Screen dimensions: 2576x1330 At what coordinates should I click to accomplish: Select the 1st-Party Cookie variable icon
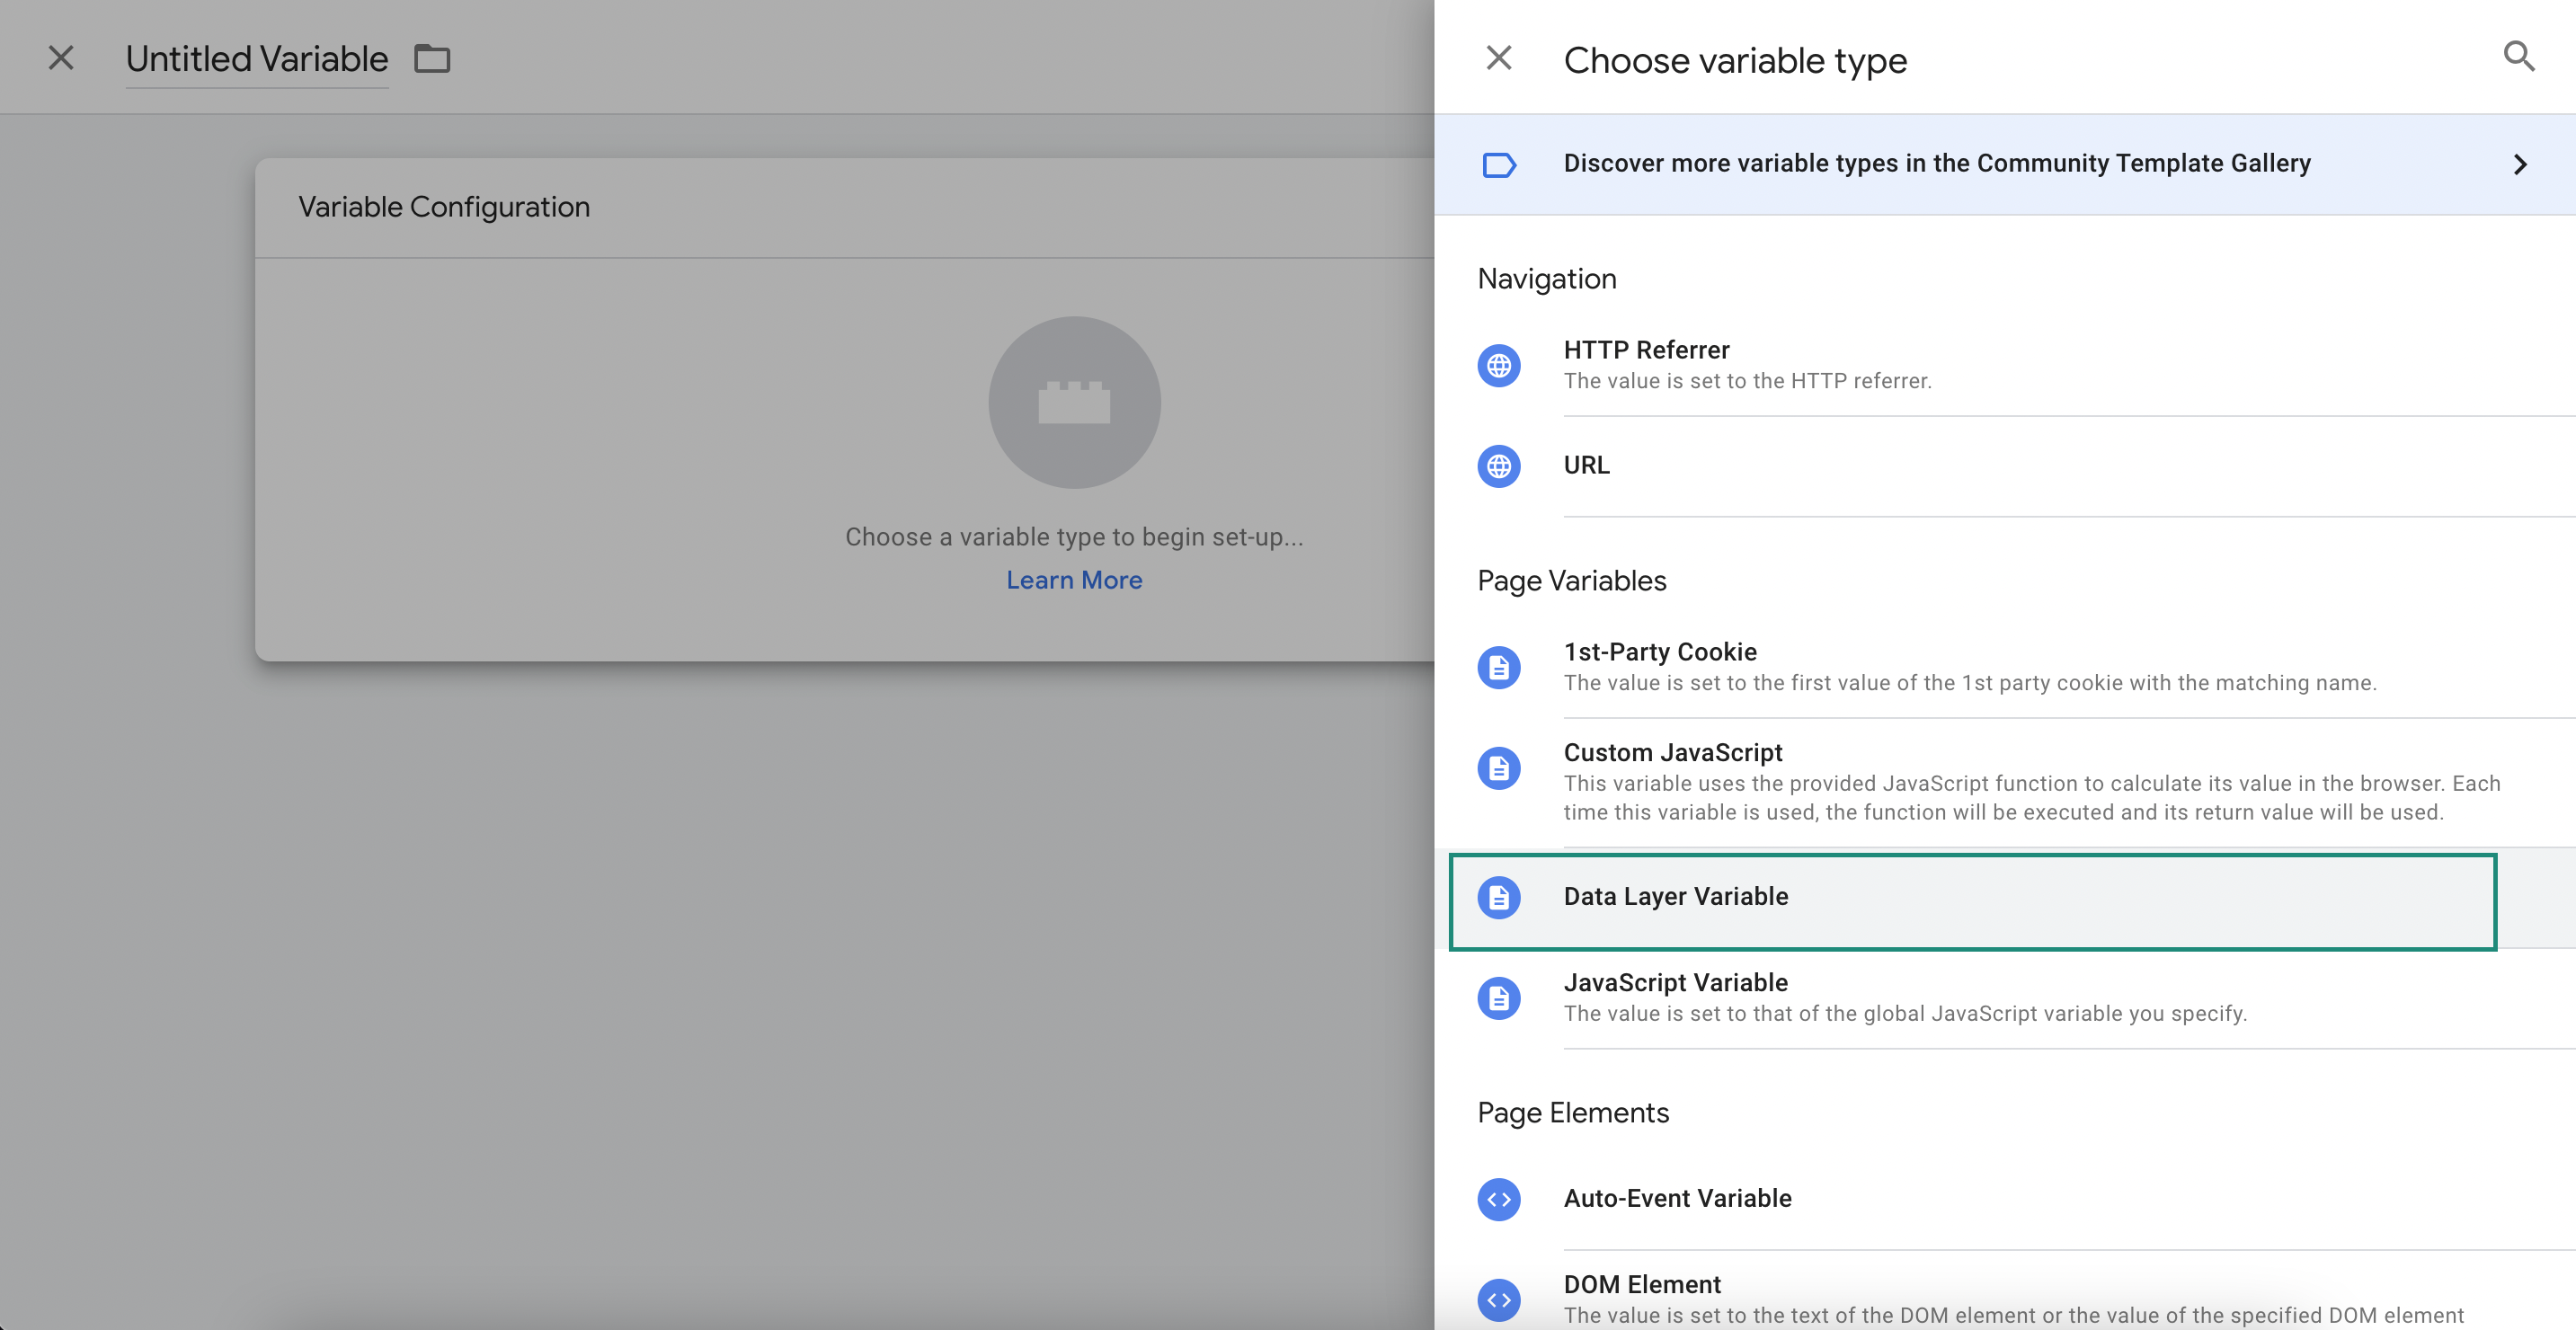(x=1499, y=665)
